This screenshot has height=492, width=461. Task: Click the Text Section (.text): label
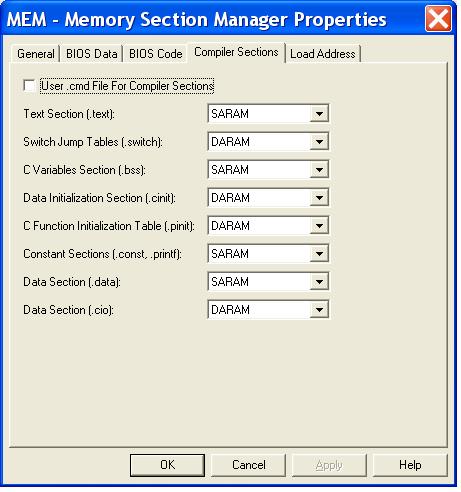point(69,114)
